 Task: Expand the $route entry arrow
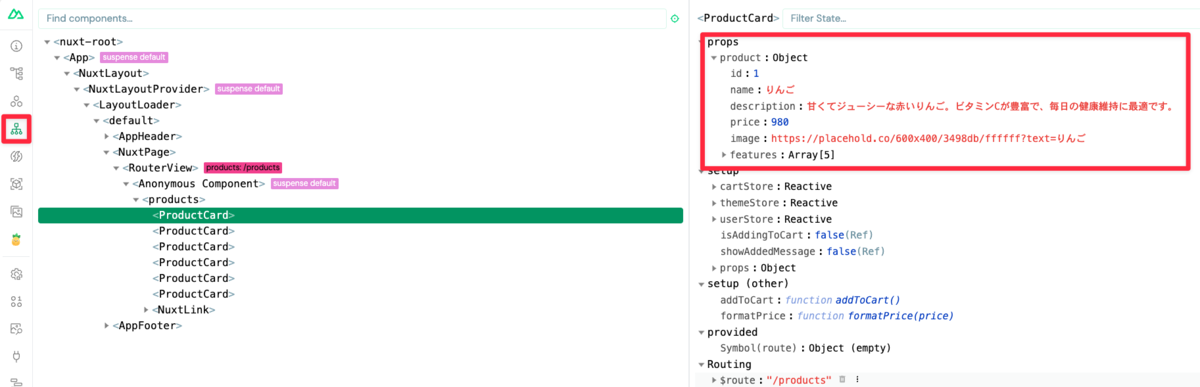[714, 381]
